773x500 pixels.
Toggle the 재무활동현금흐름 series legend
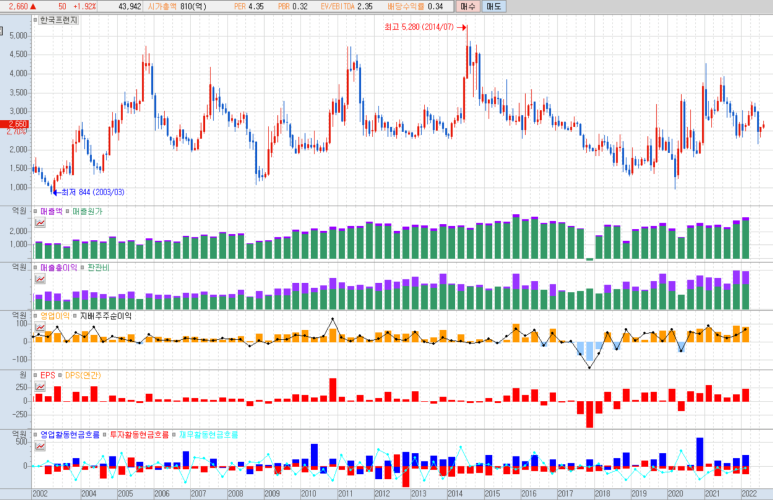tap(206, 434)
